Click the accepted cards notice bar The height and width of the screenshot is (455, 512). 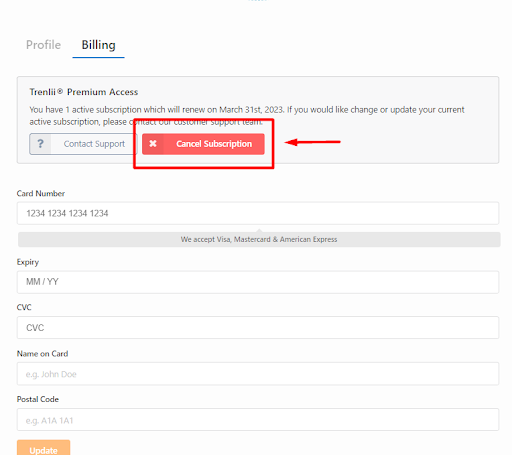[x=259, y=239]
